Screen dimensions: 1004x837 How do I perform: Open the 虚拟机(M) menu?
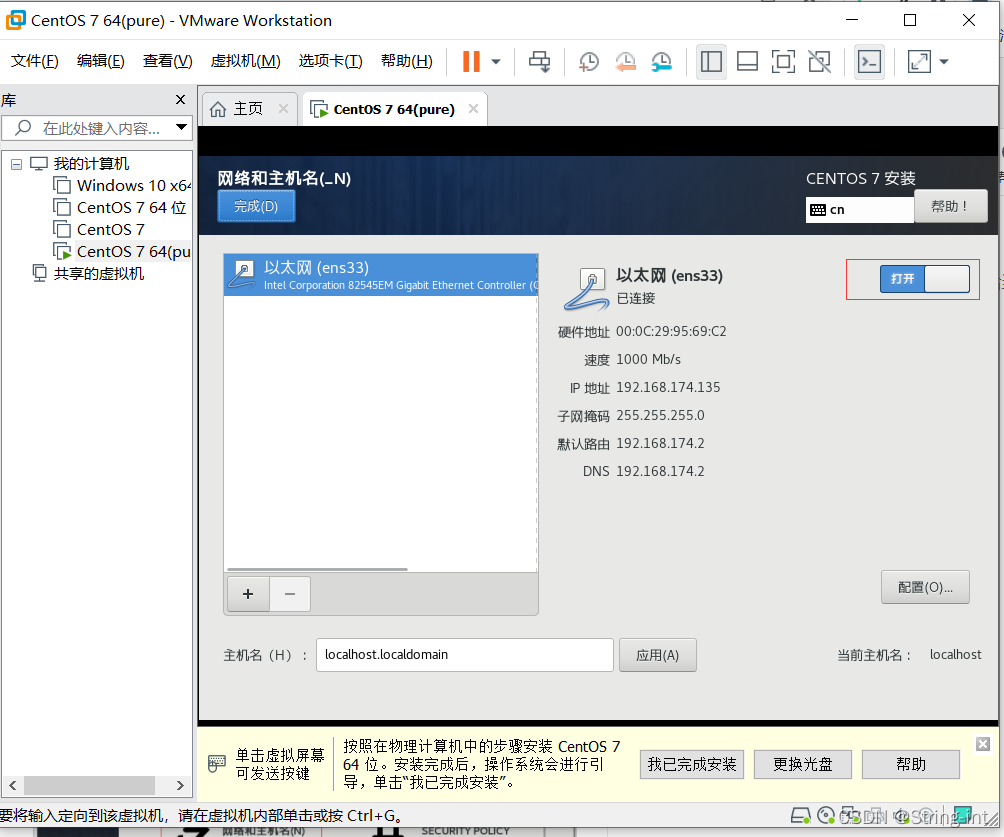click(245, 61)
